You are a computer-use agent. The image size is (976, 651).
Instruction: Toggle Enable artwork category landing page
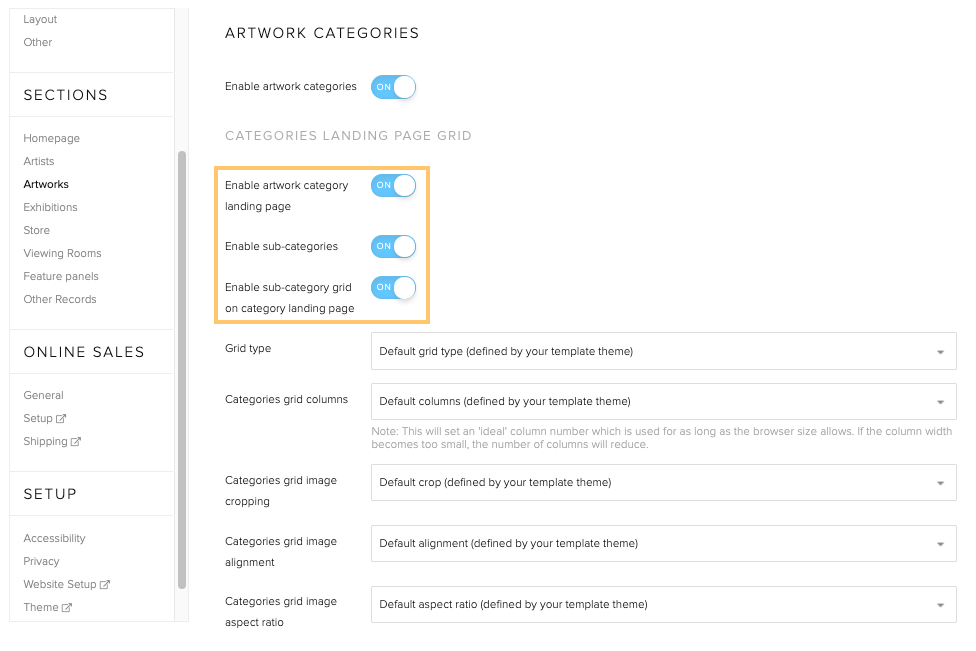tap(393, 186)
